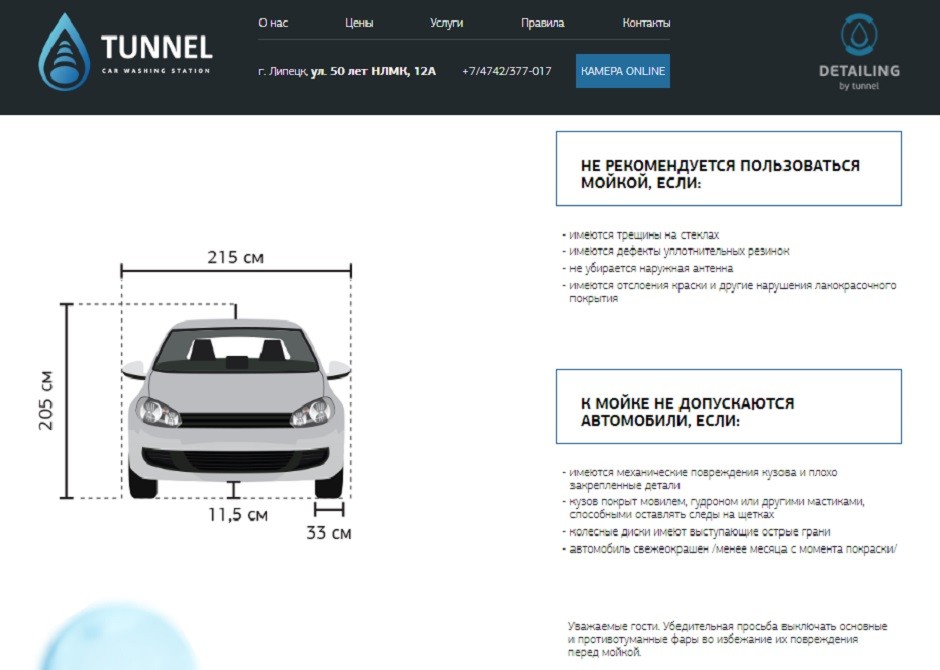Screen dimensions: 940x670
Task: Click the 205 см height label
Action: tap(46, 400)
